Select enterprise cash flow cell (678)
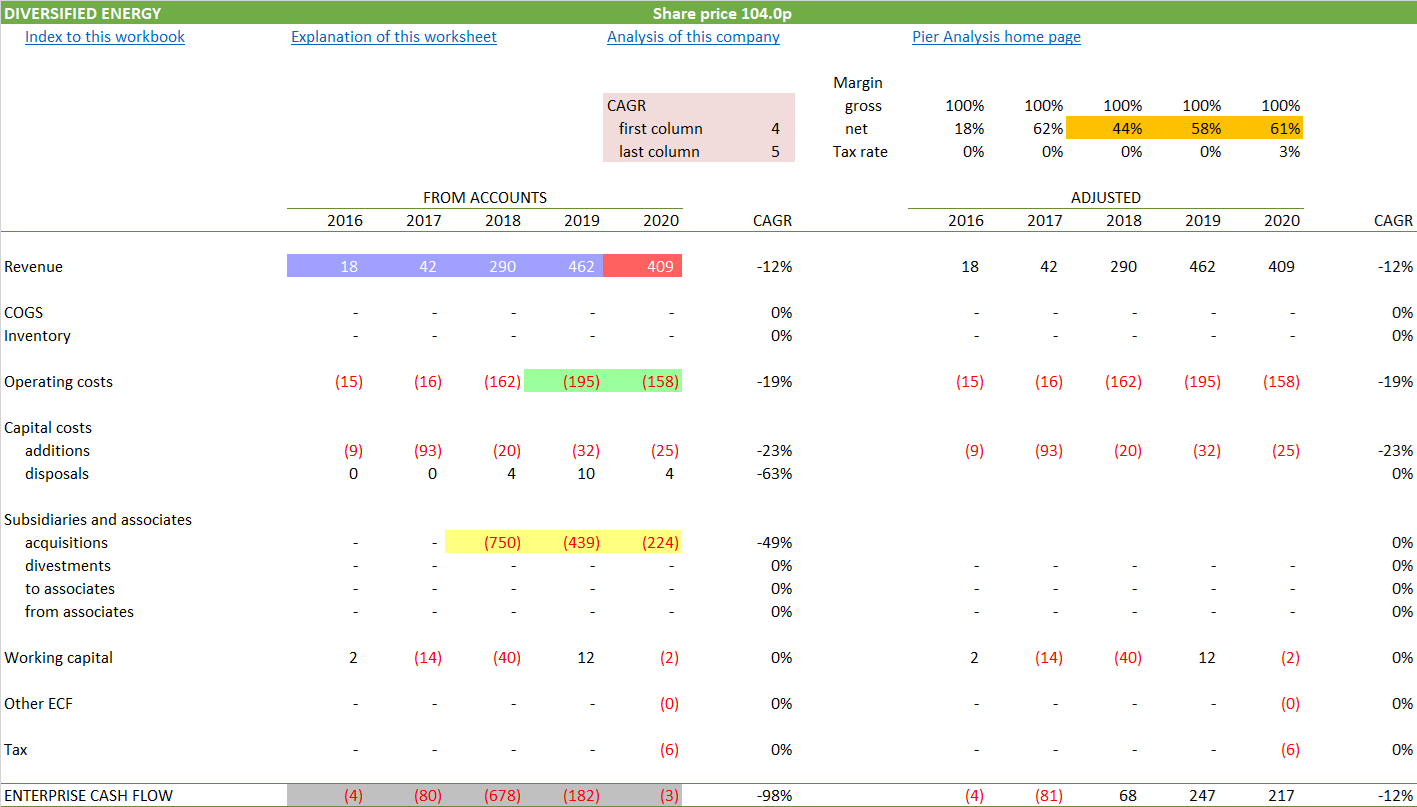 [484, 796]
